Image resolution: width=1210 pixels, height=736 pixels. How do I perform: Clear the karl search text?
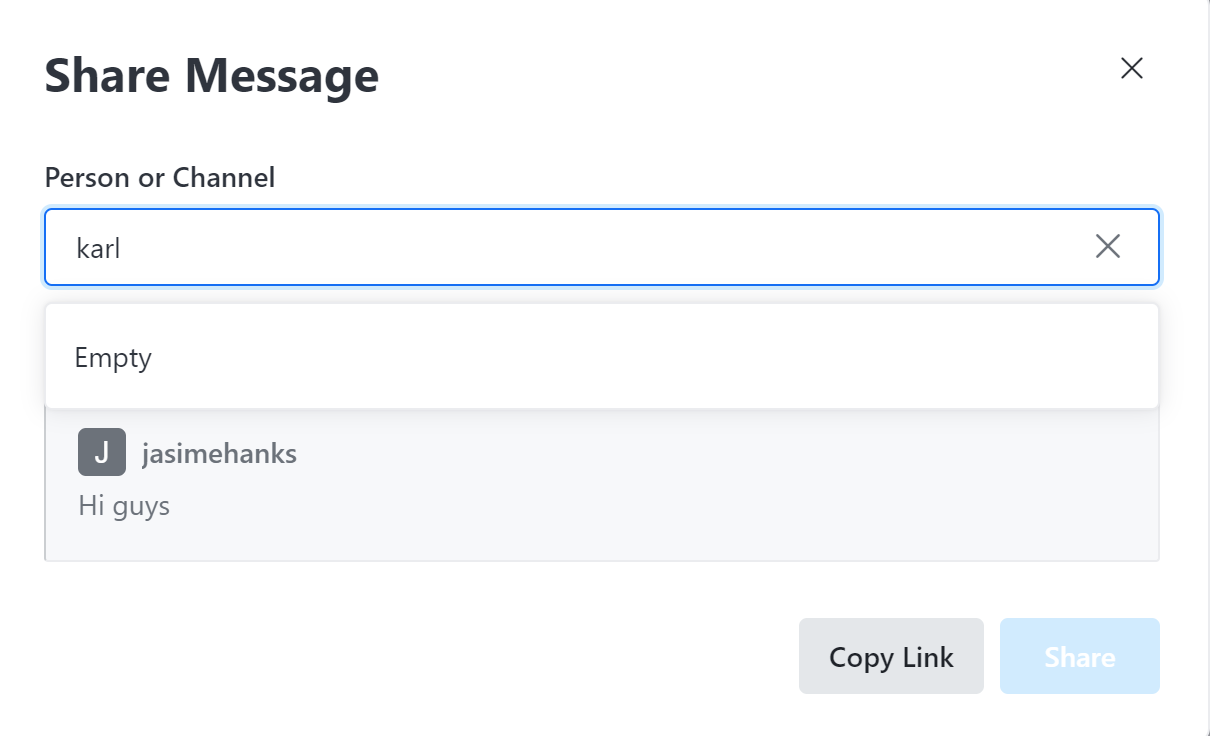(x=1107, y=247)
